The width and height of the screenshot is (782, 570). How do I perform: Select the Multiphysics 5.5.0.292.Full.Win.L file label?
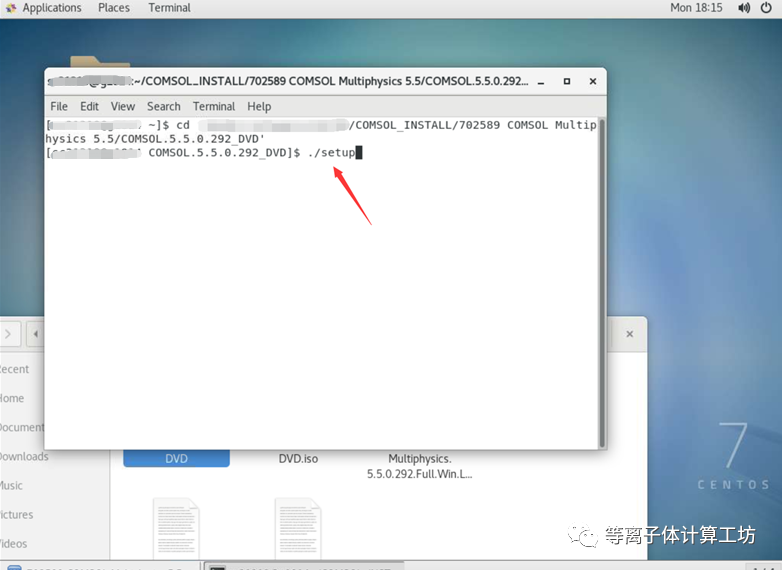coord(419,466)
